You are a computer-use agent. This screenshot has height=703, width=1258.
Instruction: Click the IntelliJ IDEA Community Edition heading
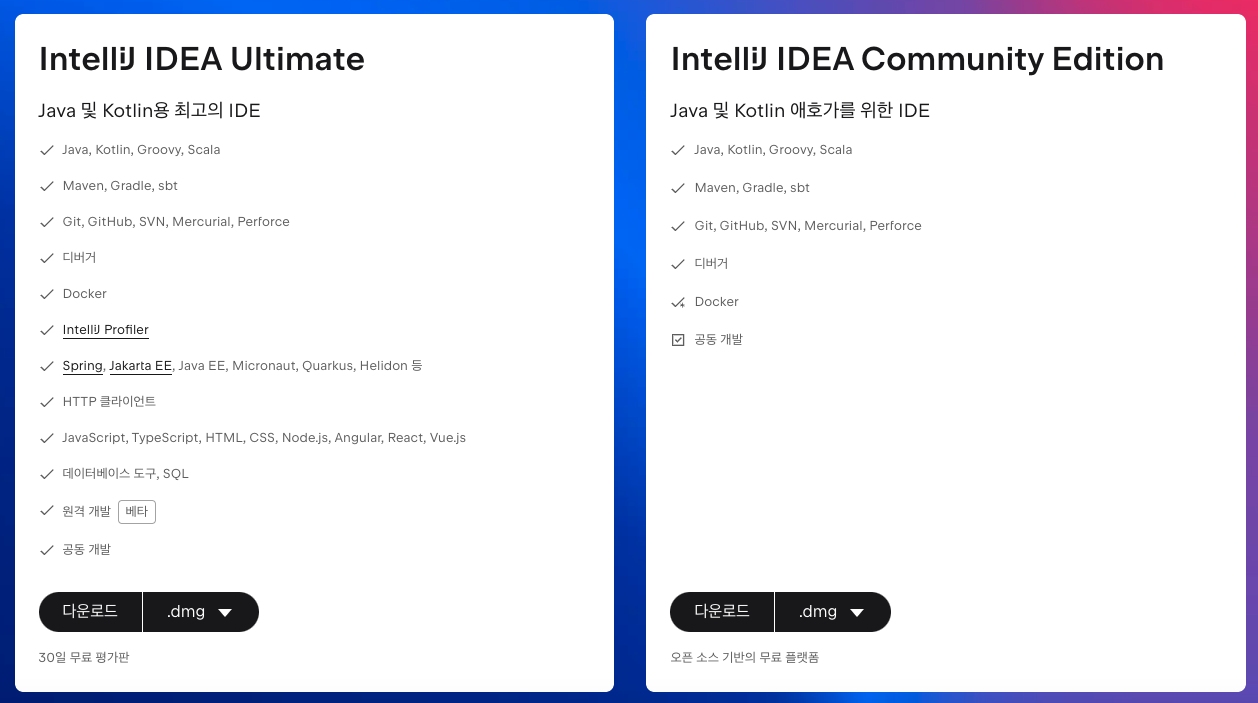(x=917, y=60)
